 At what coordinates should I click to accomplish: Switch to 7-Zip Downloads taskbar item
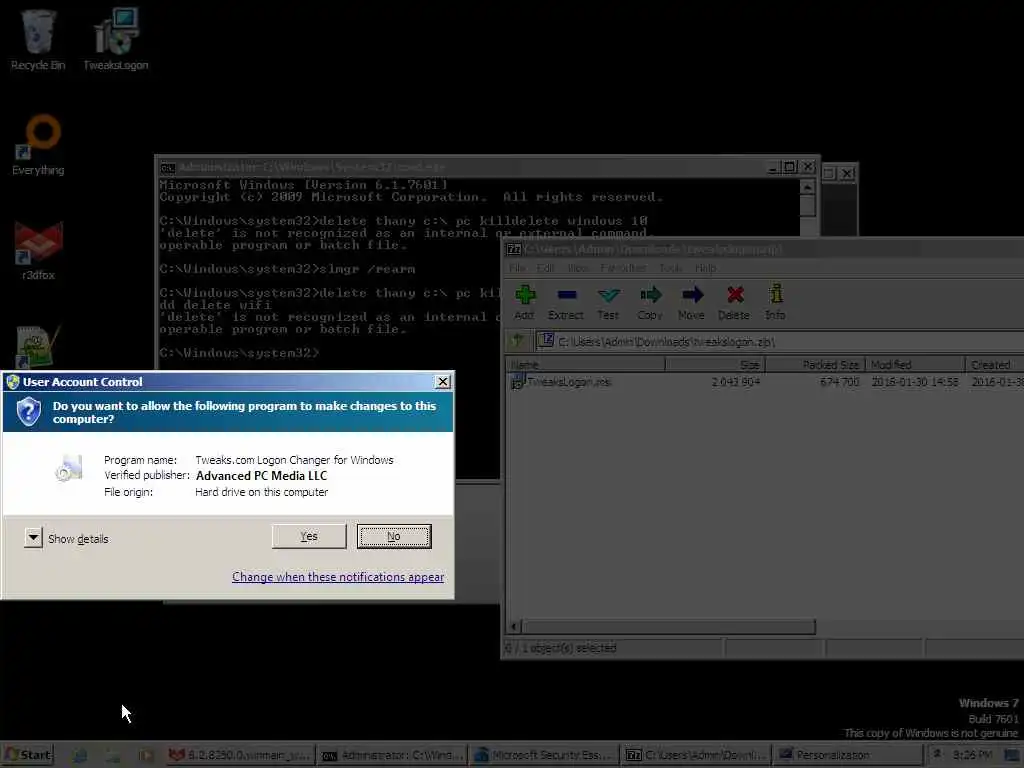697,755
